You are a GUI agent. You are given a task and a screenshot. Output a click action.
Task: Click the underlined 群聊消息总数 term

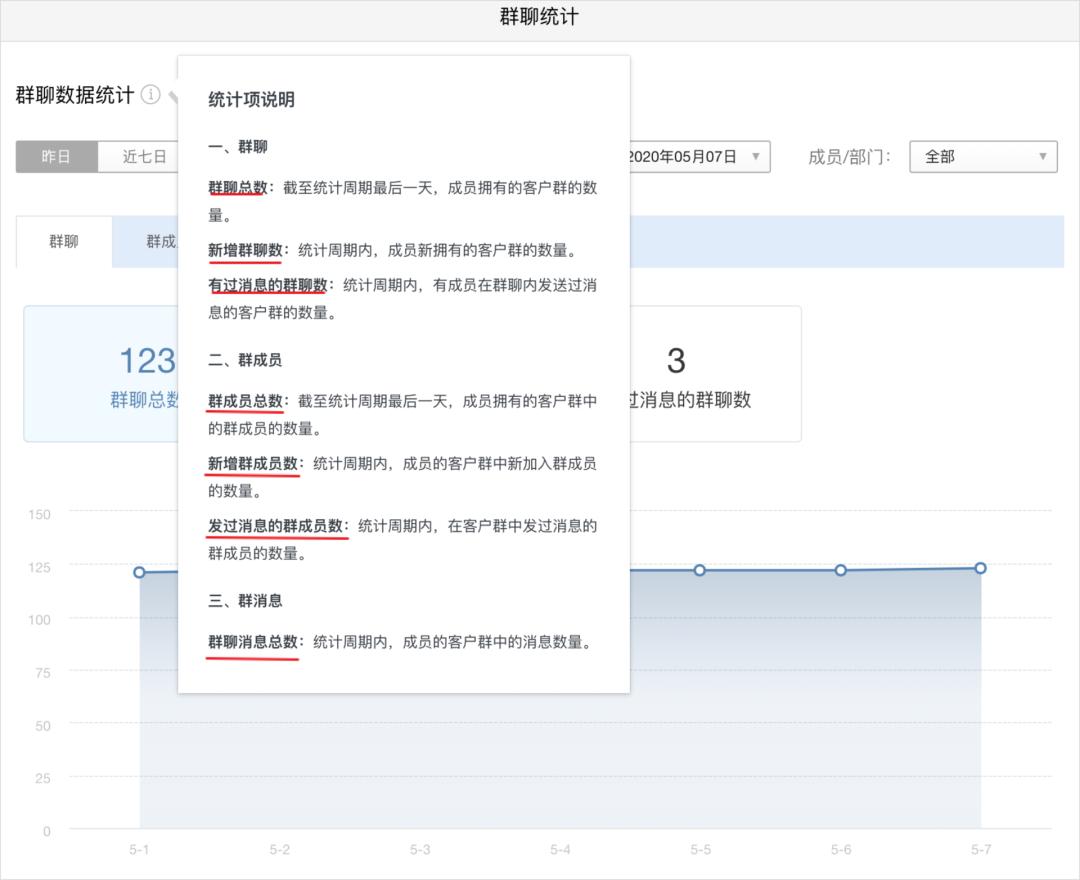(253, 642)
